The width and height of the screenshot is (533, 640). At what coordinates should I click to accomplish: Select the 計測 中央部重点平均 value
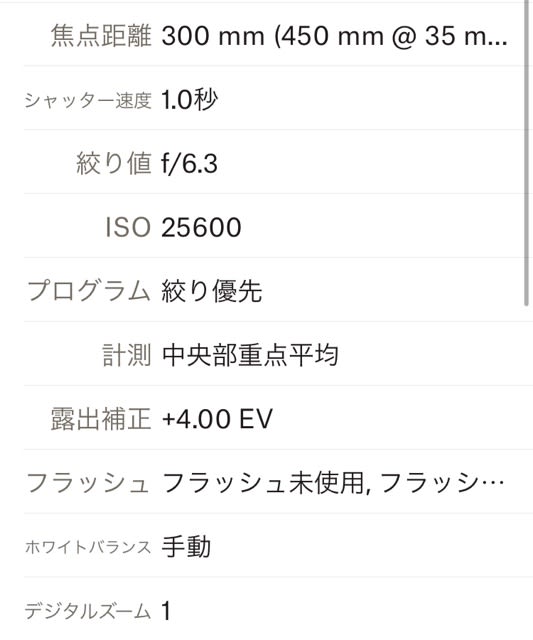(250, 355)
